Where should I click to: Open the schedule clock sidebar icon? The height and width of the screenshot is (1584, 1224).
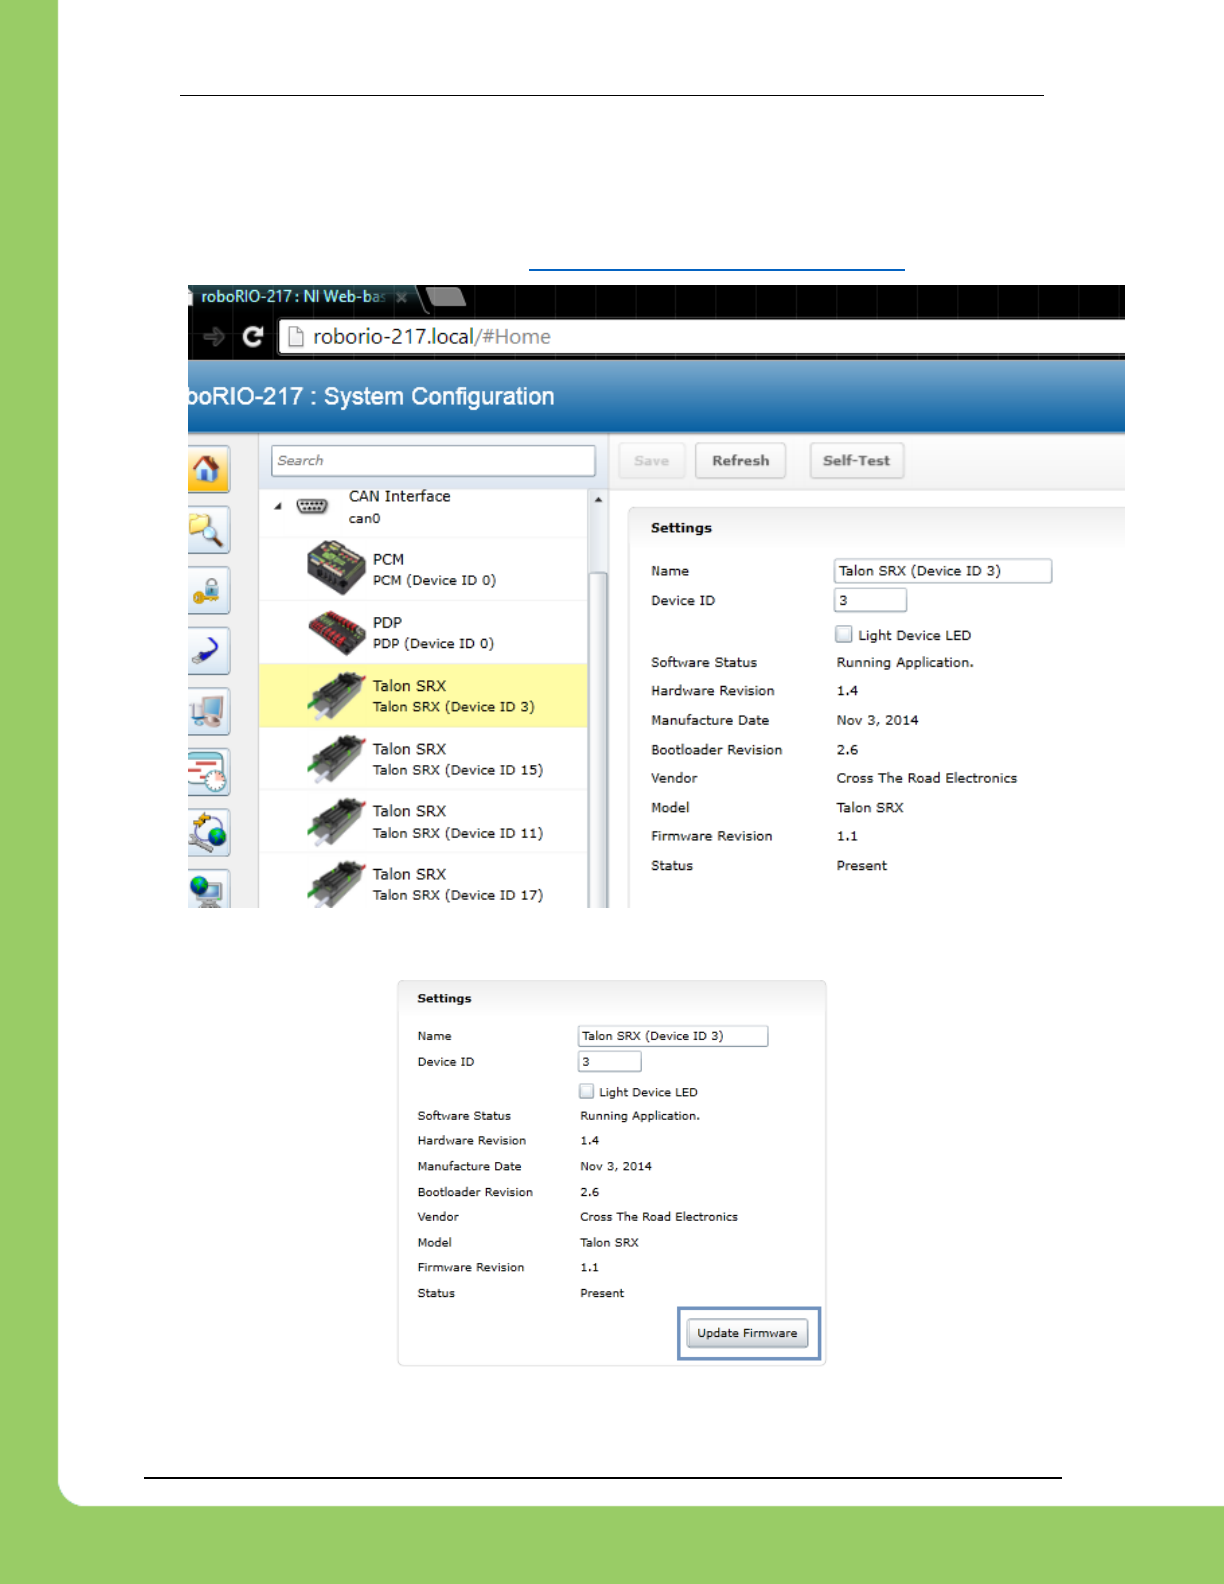click(x=208, y=772)
